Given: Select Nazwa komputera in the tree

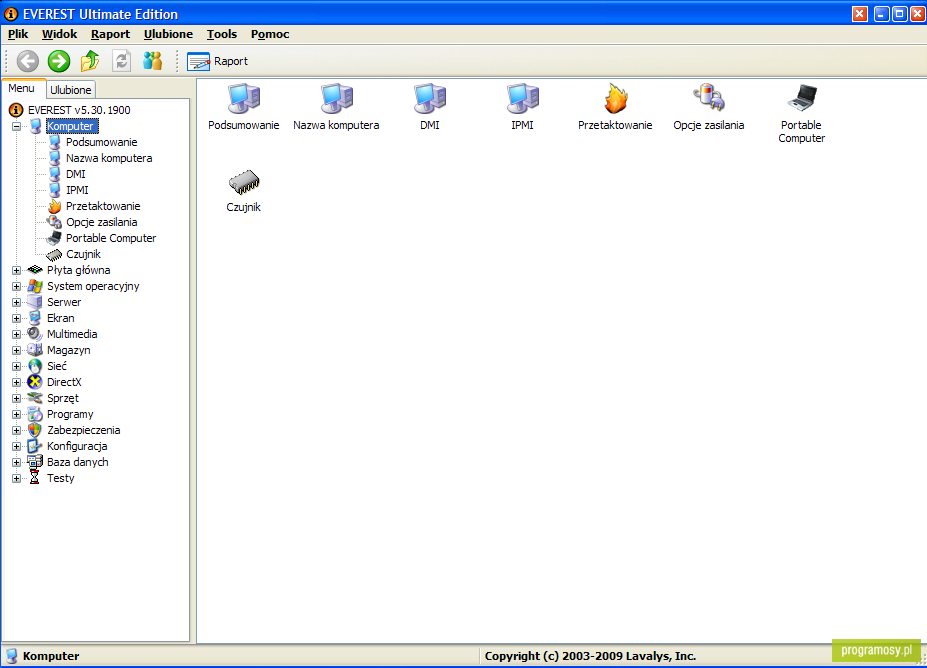Looking at the screenshot, I should (109, 158).
